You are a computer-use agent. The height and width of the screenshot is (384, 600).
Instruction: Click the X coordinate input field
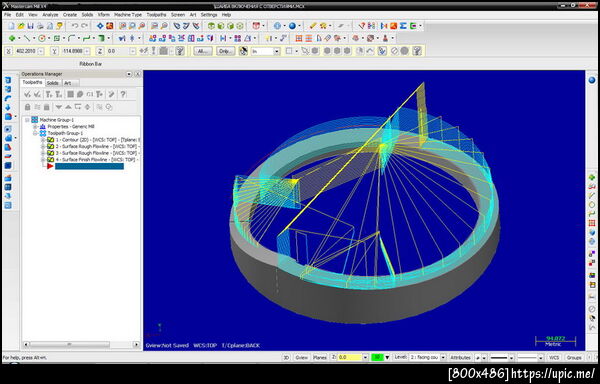[x=26, y=51]
